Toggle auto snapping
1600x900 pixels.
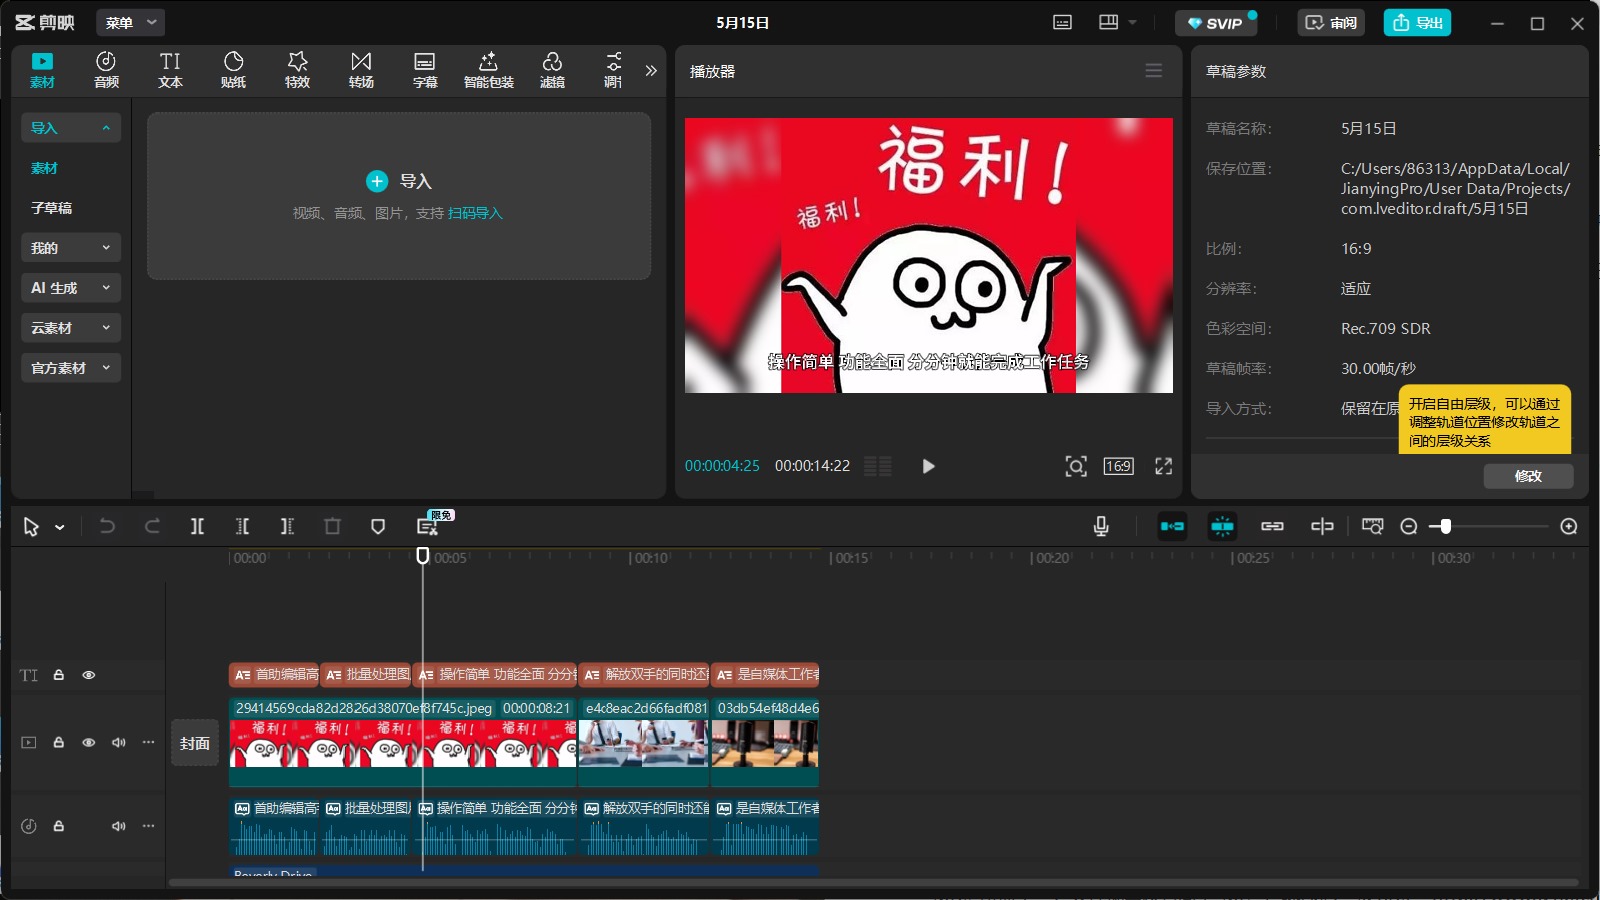[1222, 526]
